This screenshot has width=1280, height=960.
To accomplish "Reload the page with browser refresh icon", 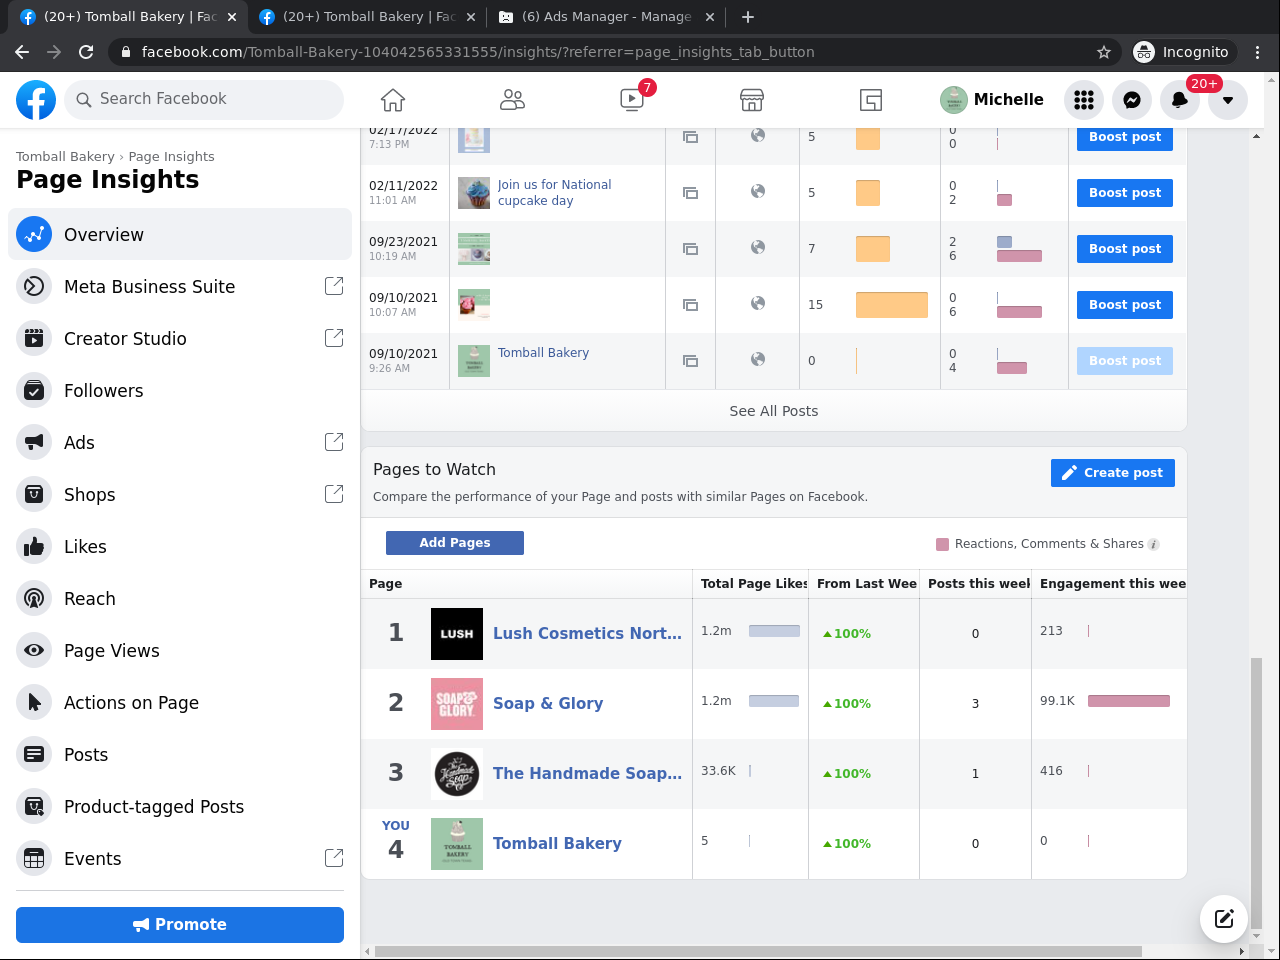I will pyautogui.click(x=86, y=52).
